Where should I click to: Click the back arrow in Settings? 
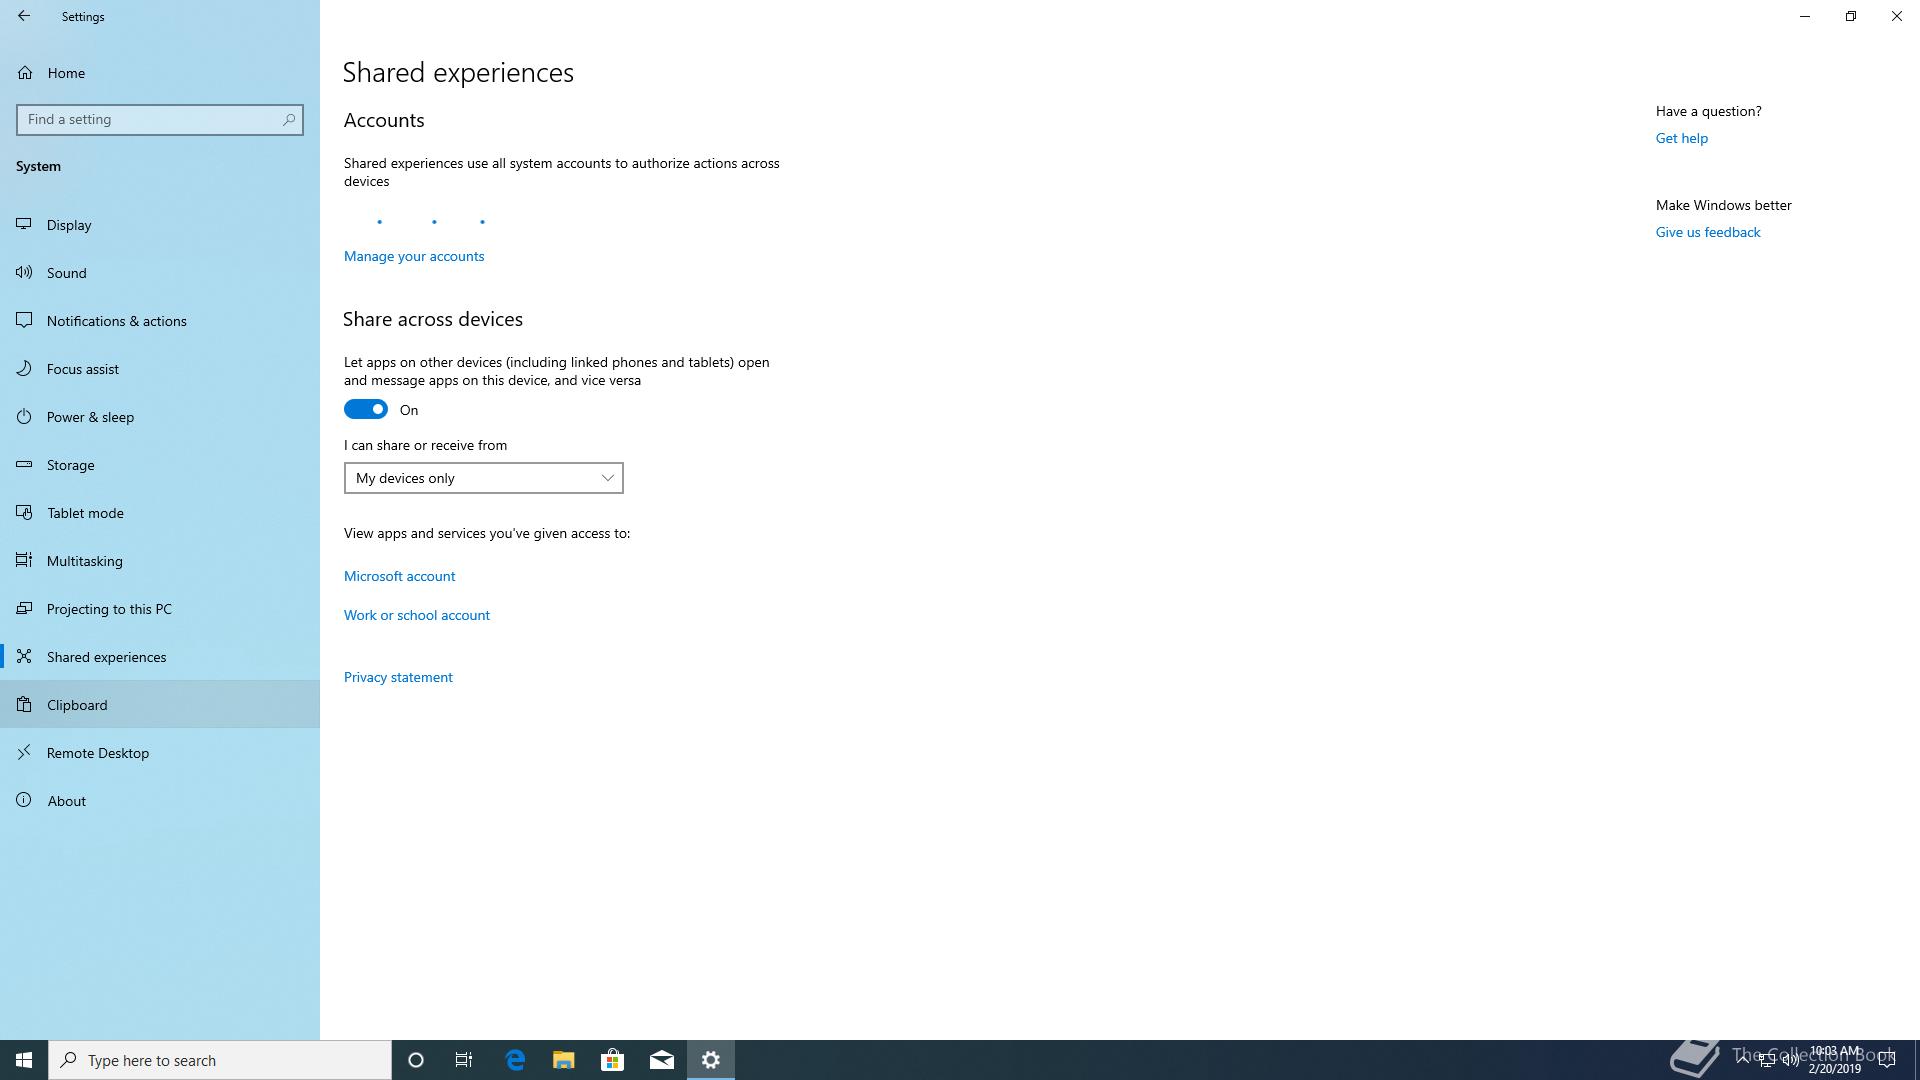(x=24, y=16)
